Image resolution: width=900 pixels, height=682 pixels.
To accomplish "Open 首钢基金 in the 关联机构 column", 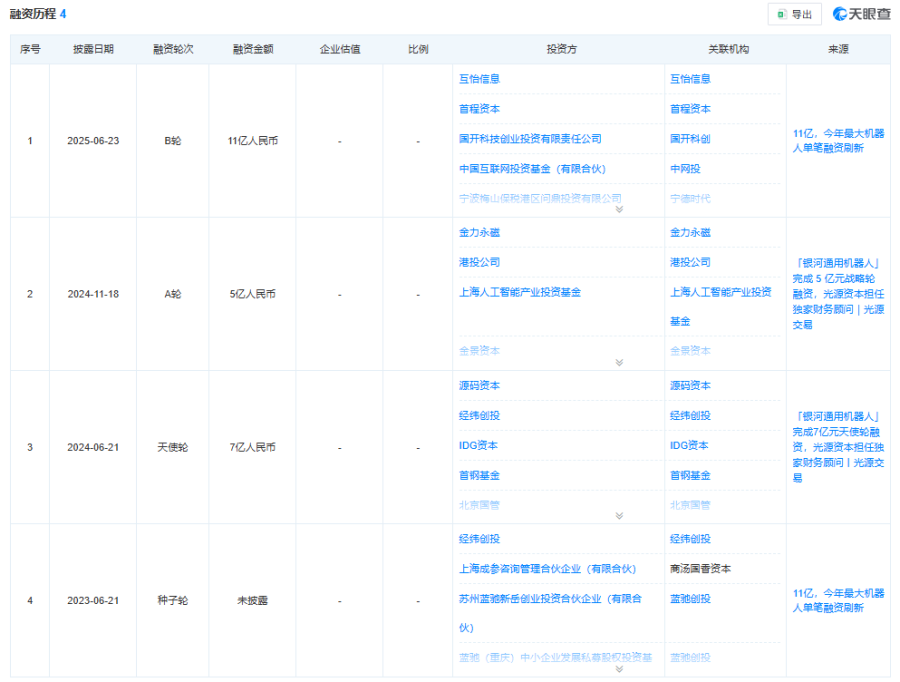I will click(690, 475).
